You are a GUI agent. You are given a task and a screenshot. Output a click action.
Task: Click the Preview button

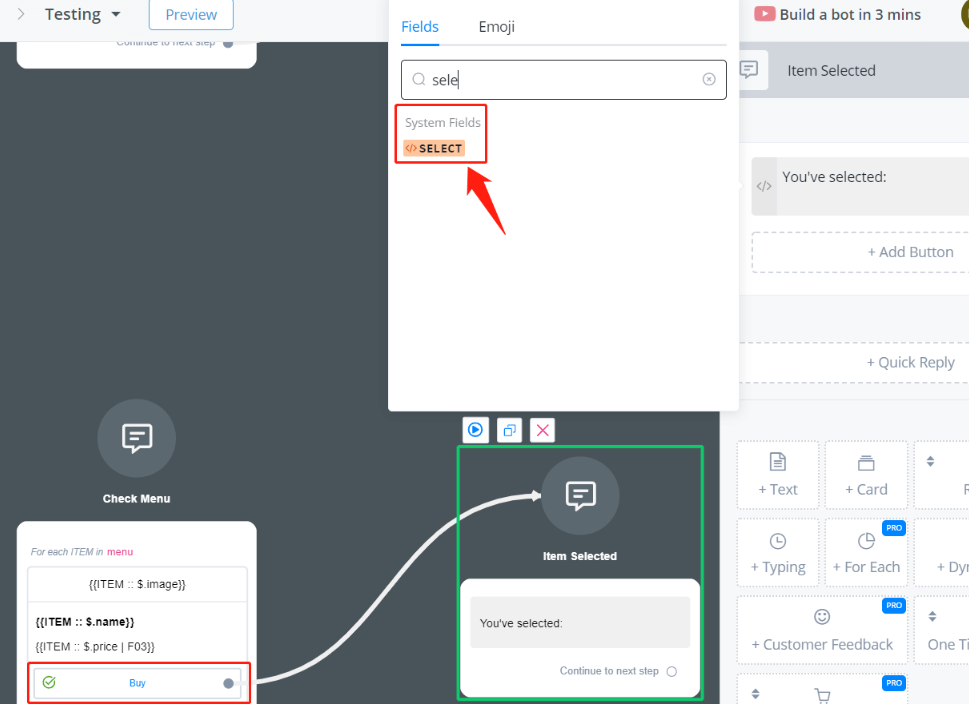point(191,15)
